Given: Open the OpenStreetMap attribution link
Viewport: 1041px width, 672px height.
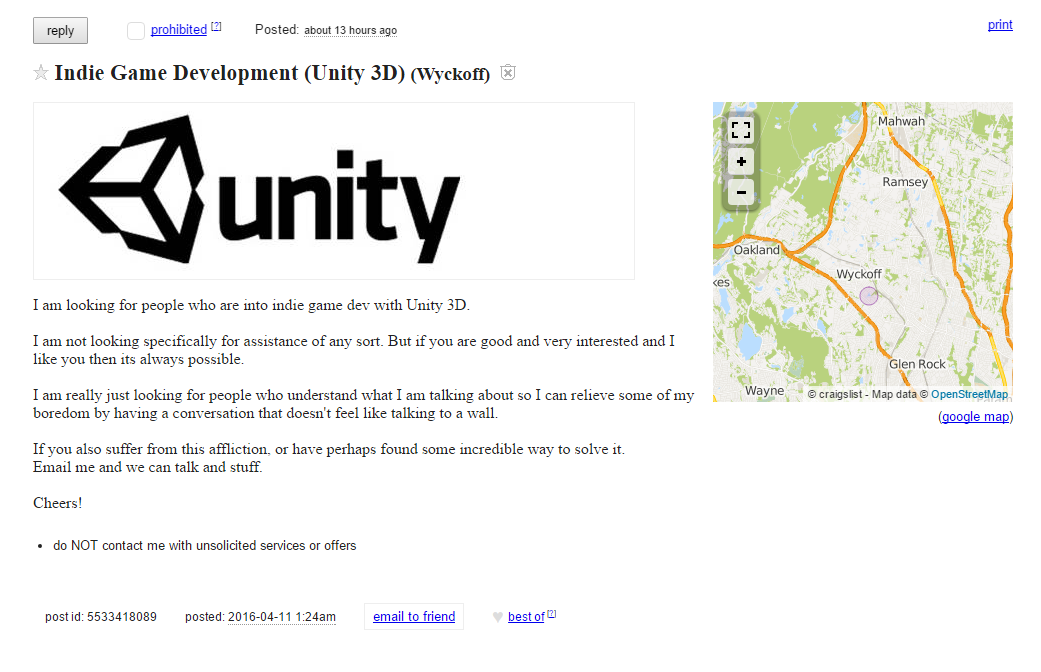Looking at the screenshot, I should pos(969,394).
